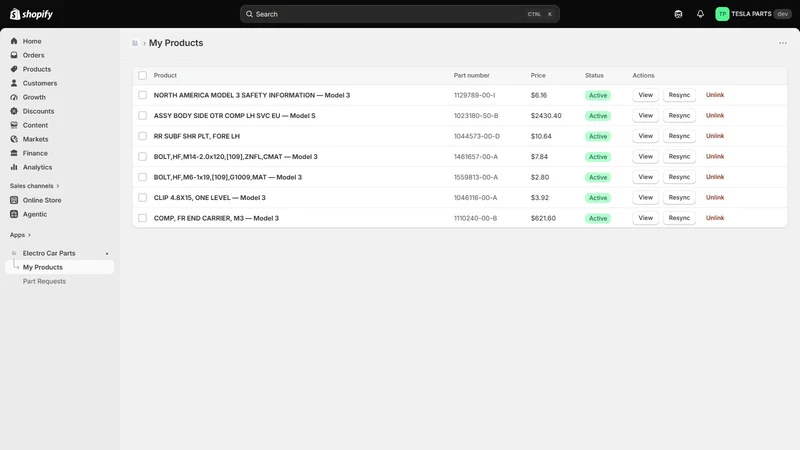This screenshot has width=800, height=450.
Task: Click the Finance bank icon
Action: pyautogui.click(x=14, y=153)
